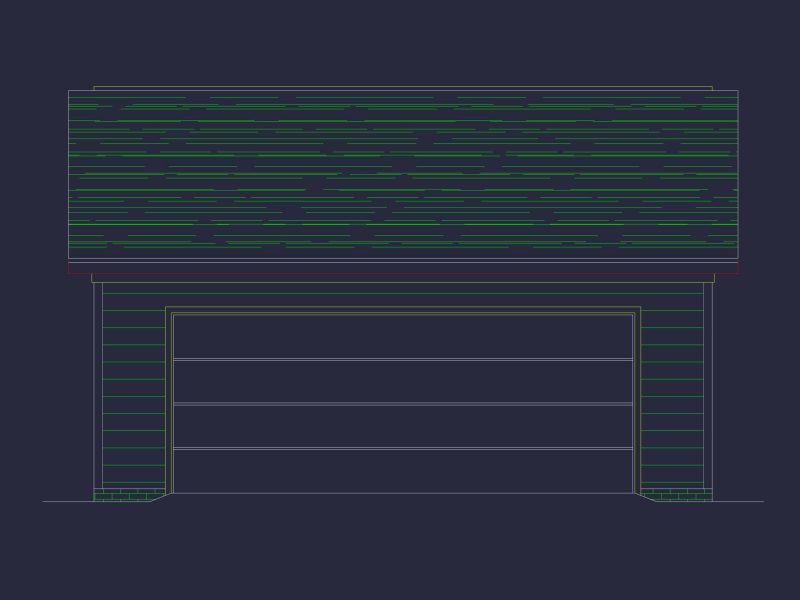Pick the second garage door panel from top
This screenshot has width=800, height=600.
tap(403, 382)
